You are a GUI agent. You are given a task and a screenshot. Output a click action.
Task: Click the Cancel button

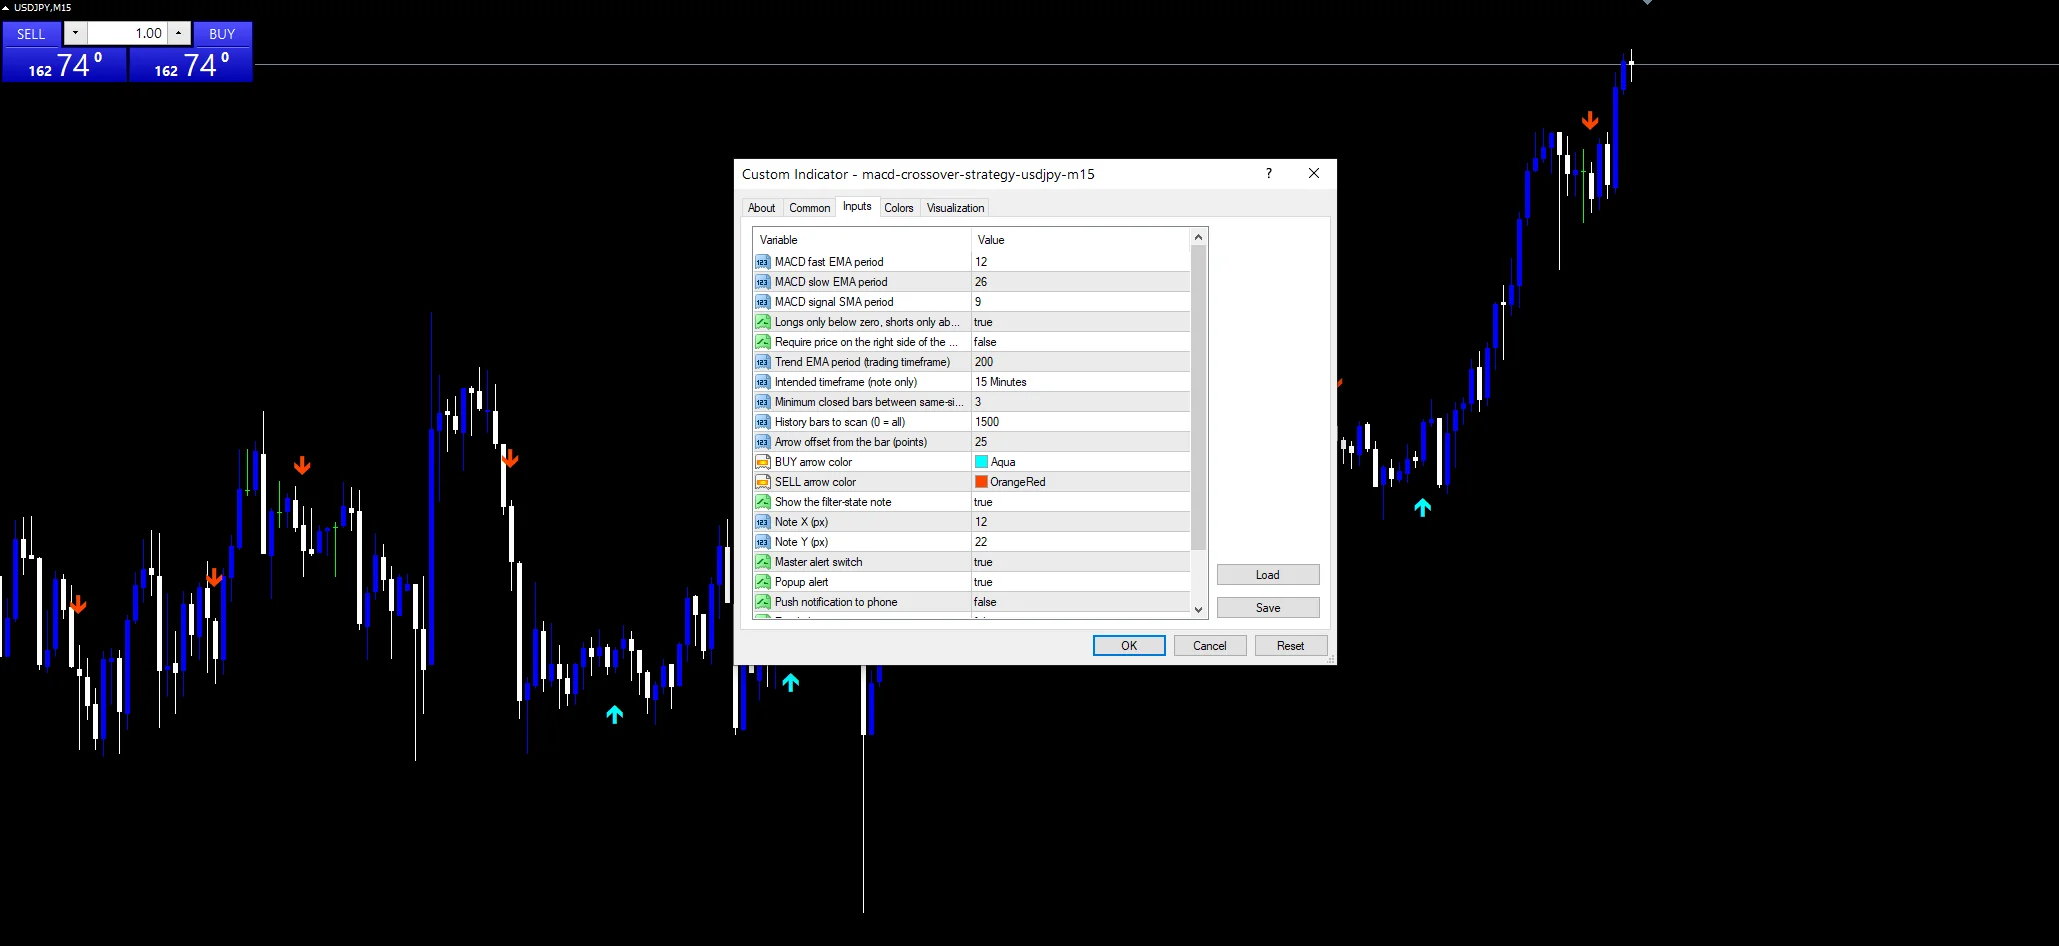pos(1209,646)
